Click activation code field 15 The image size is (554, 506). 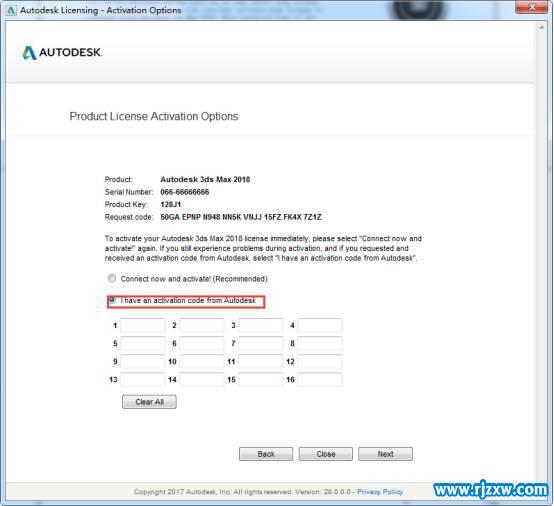pos(261,380)
